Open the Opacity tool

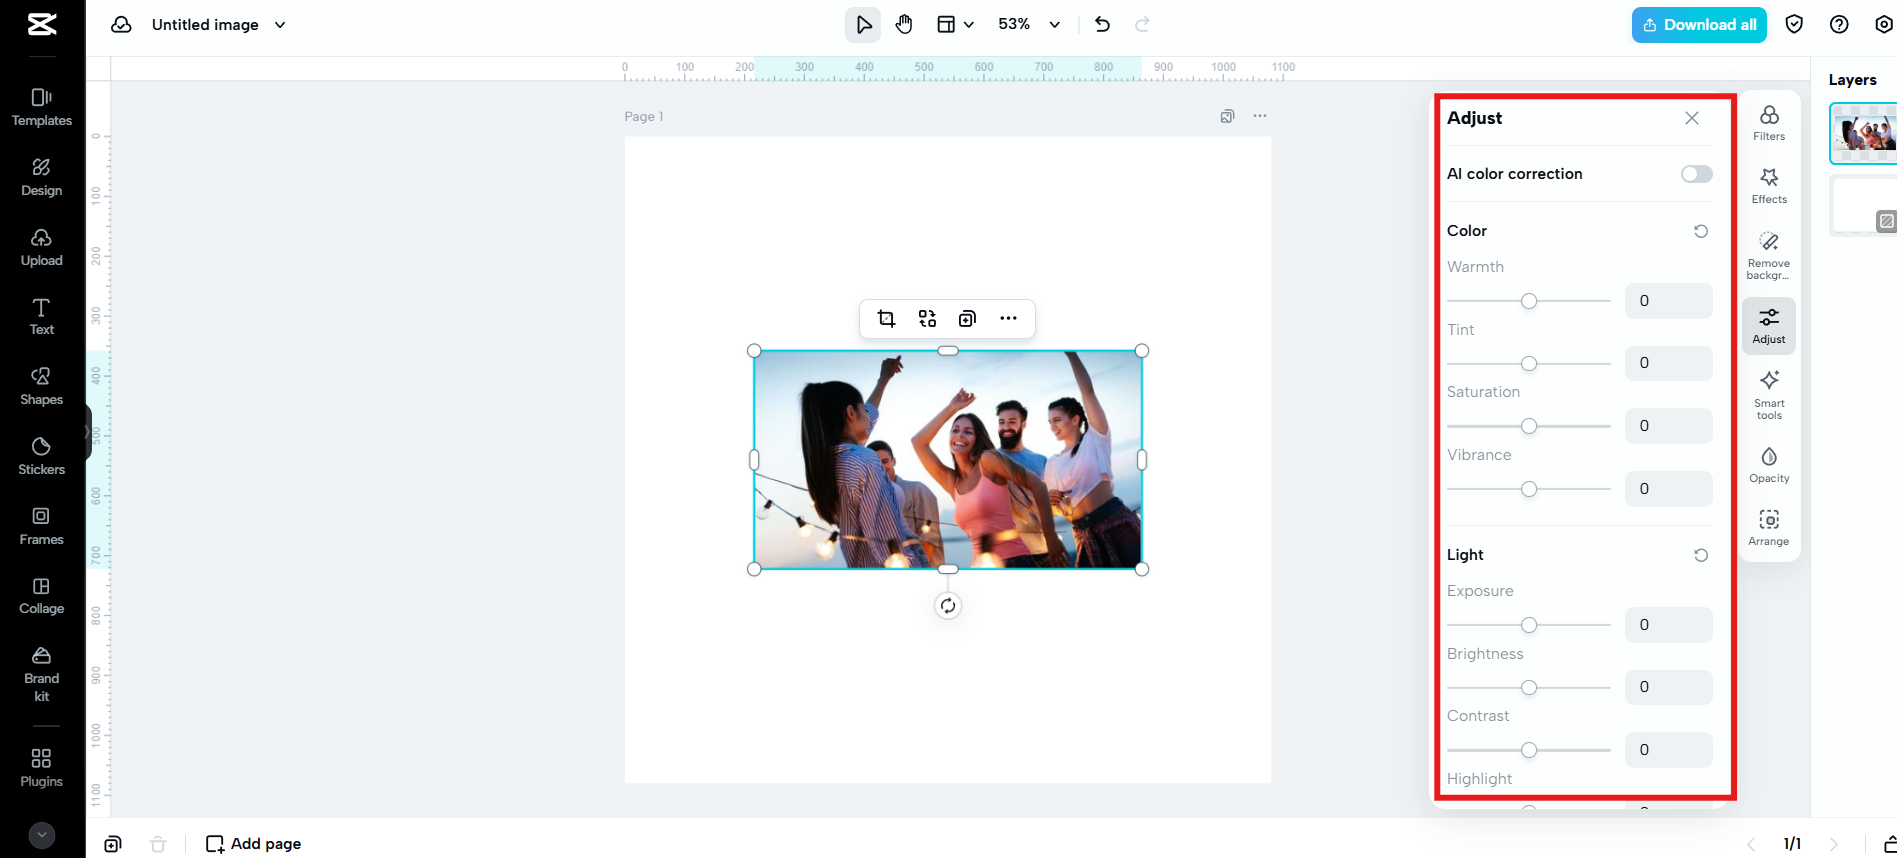[x=1769, y=465]
